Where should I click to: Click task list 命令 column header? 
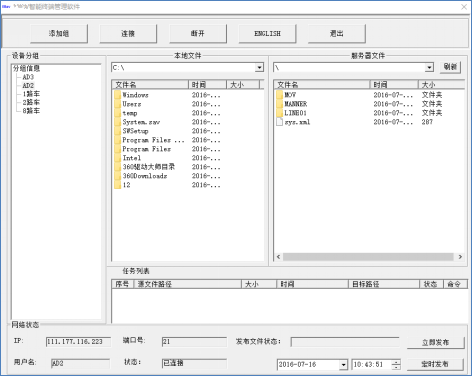455,284
